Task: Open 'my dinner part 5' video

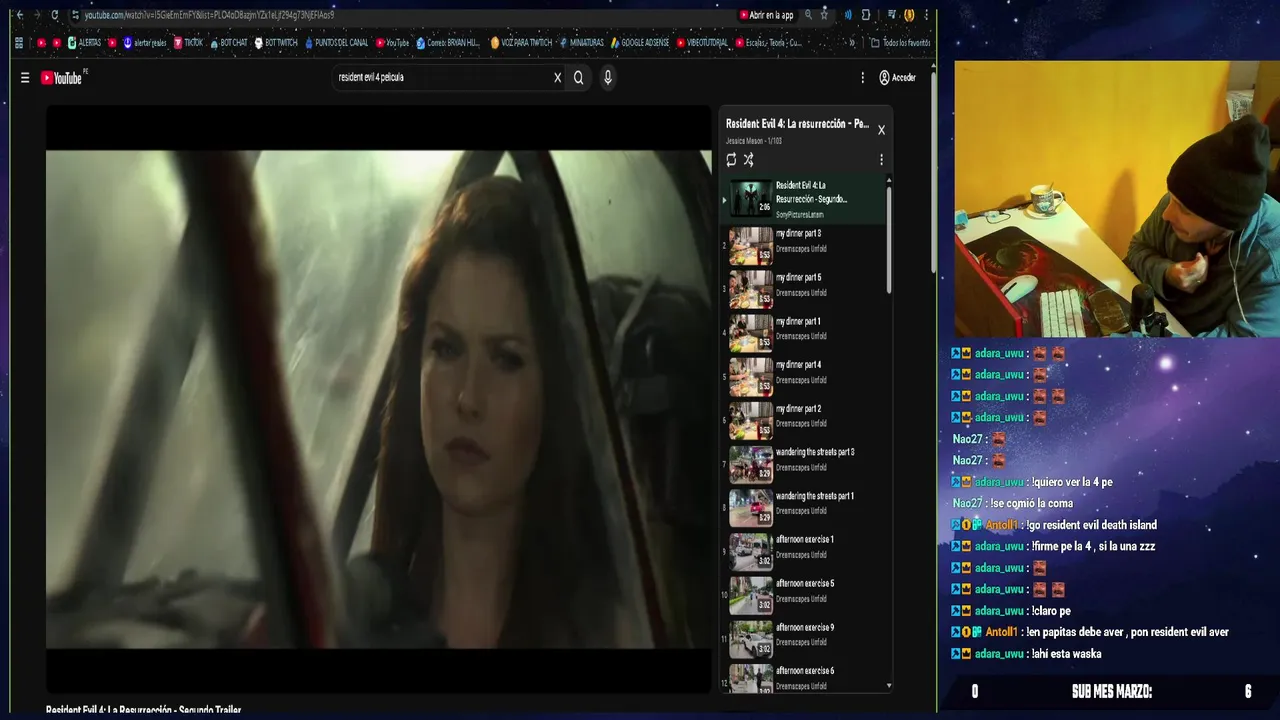Action: pyautogui.click(x=804, y=290)
